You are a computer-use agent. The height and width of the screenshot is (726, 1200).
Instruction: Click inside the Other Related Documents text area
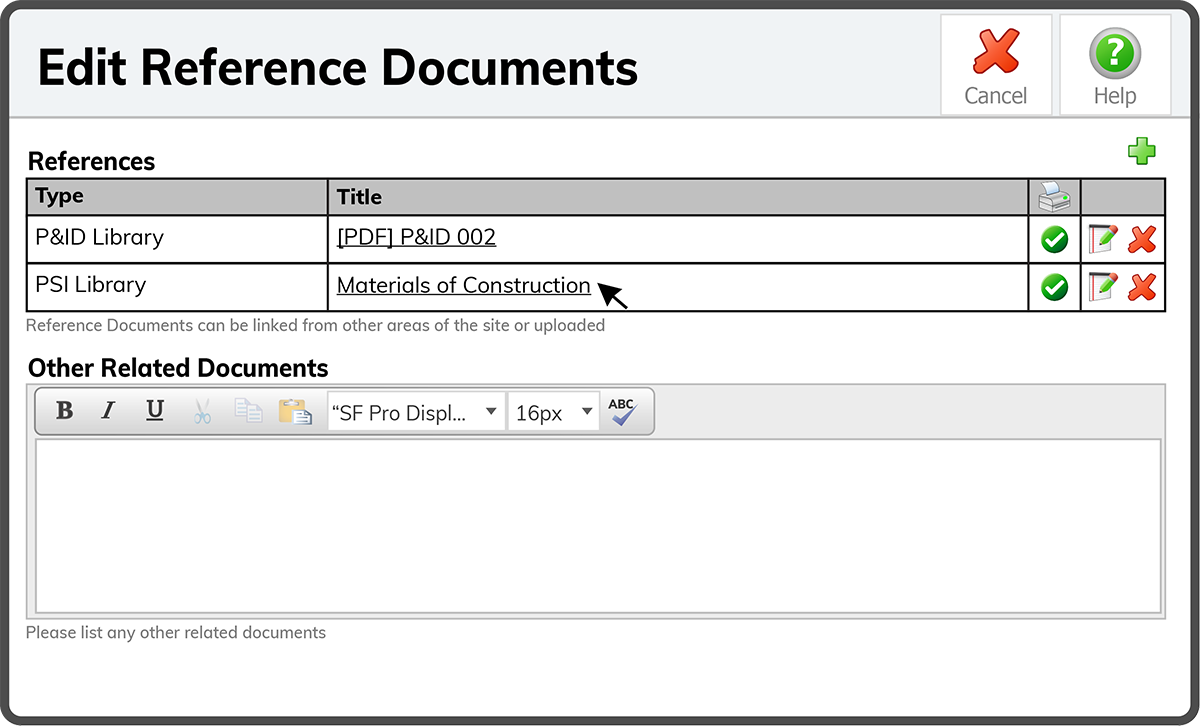click(598, 526)
